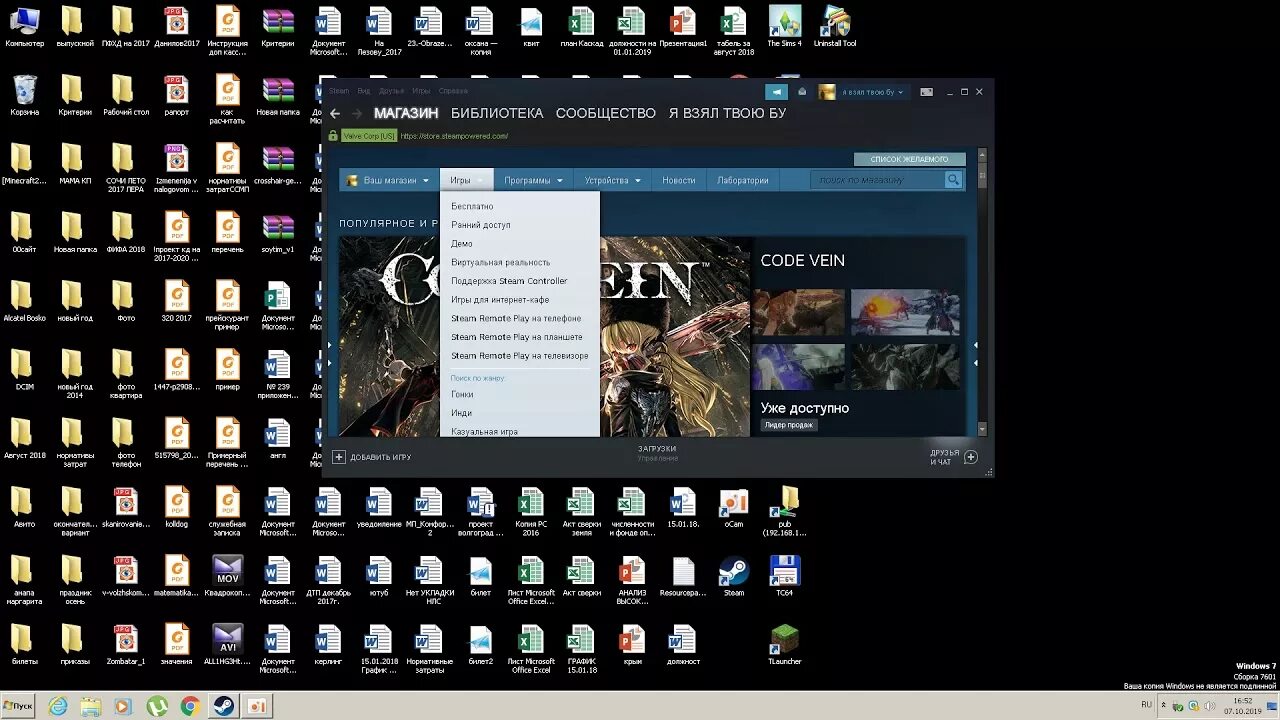
Task: Click the Steam forward navigation arrow
Action: coord(357,113)
